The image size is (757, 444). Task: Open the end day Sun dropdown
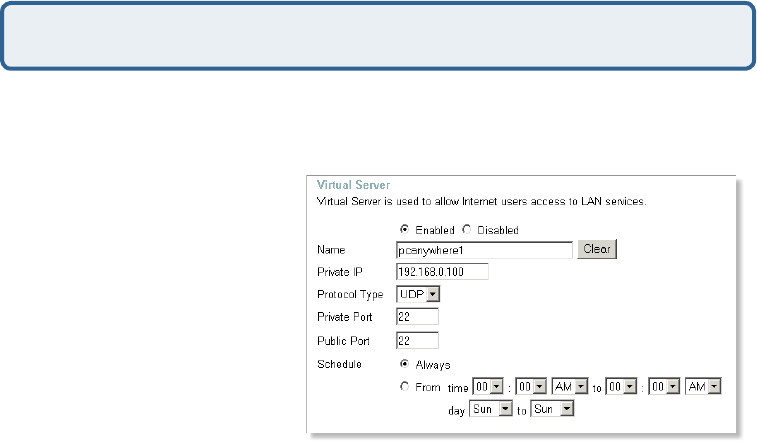pyautogui.click(x=552, y=409)
